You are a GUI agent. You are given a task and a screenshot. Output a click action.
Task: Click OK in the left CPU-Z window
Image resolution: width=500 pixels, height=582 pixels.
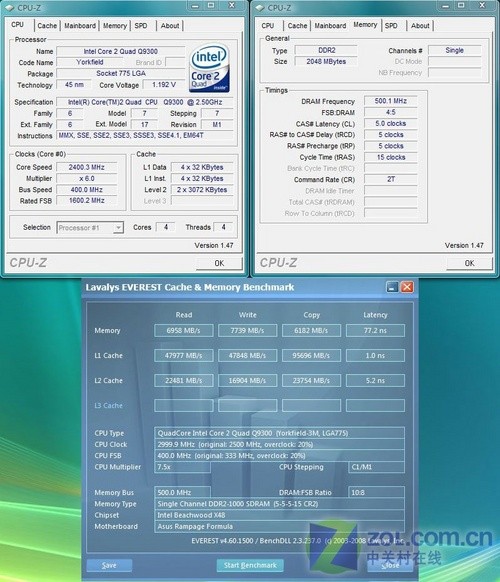(x=219, y=263)
